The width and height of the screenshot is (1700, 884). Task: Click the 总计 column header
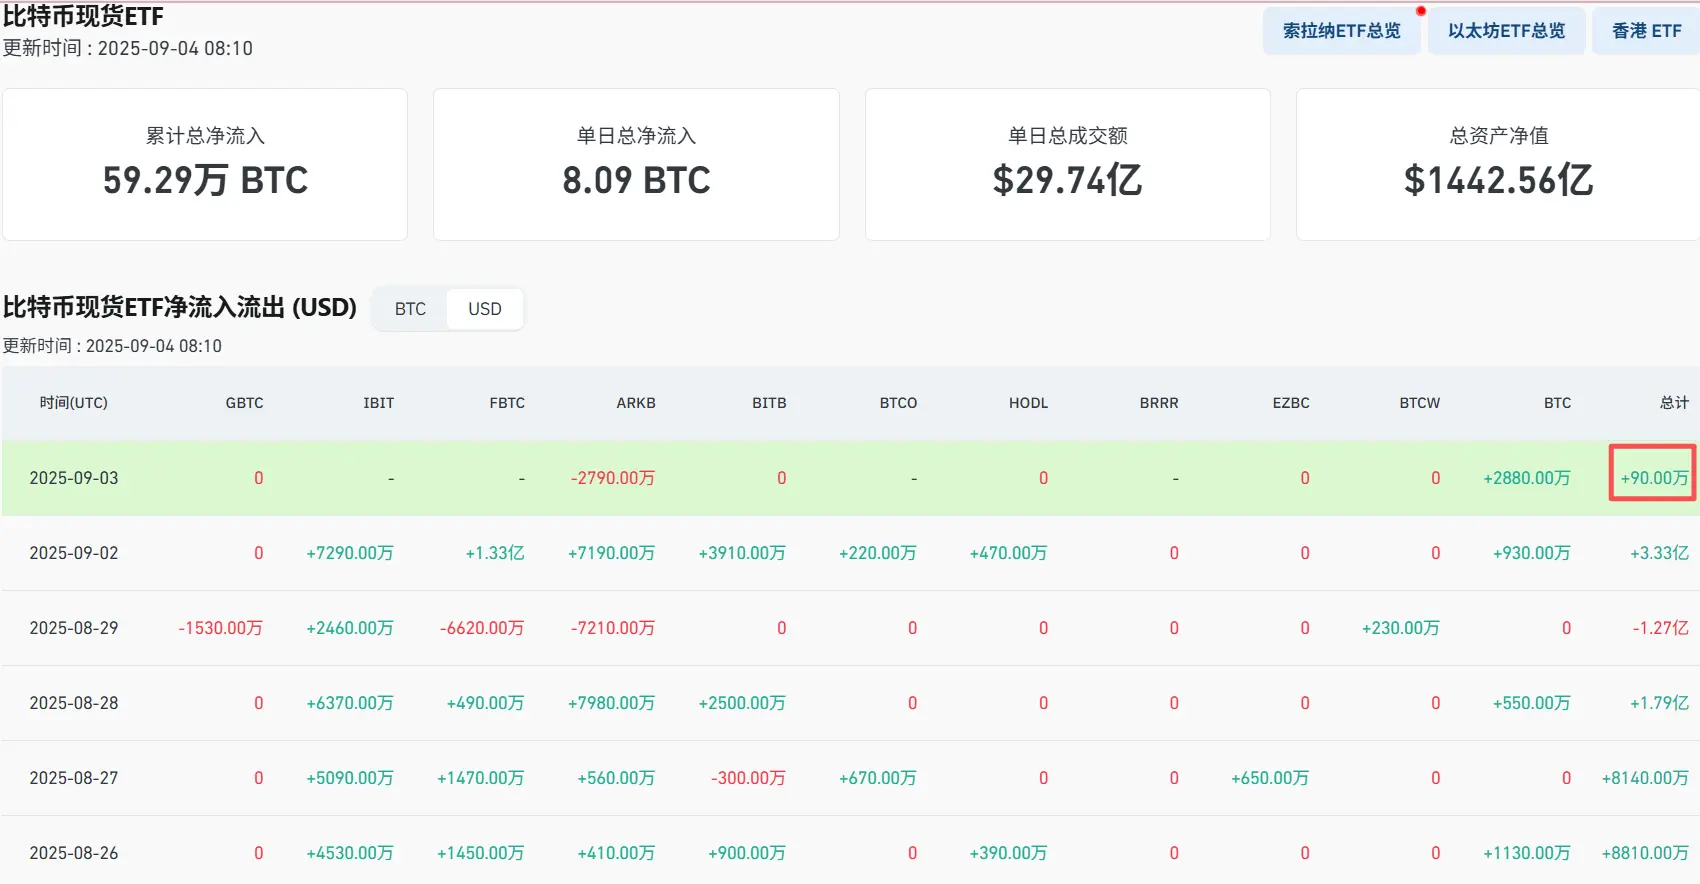(x=1674, y=403)
